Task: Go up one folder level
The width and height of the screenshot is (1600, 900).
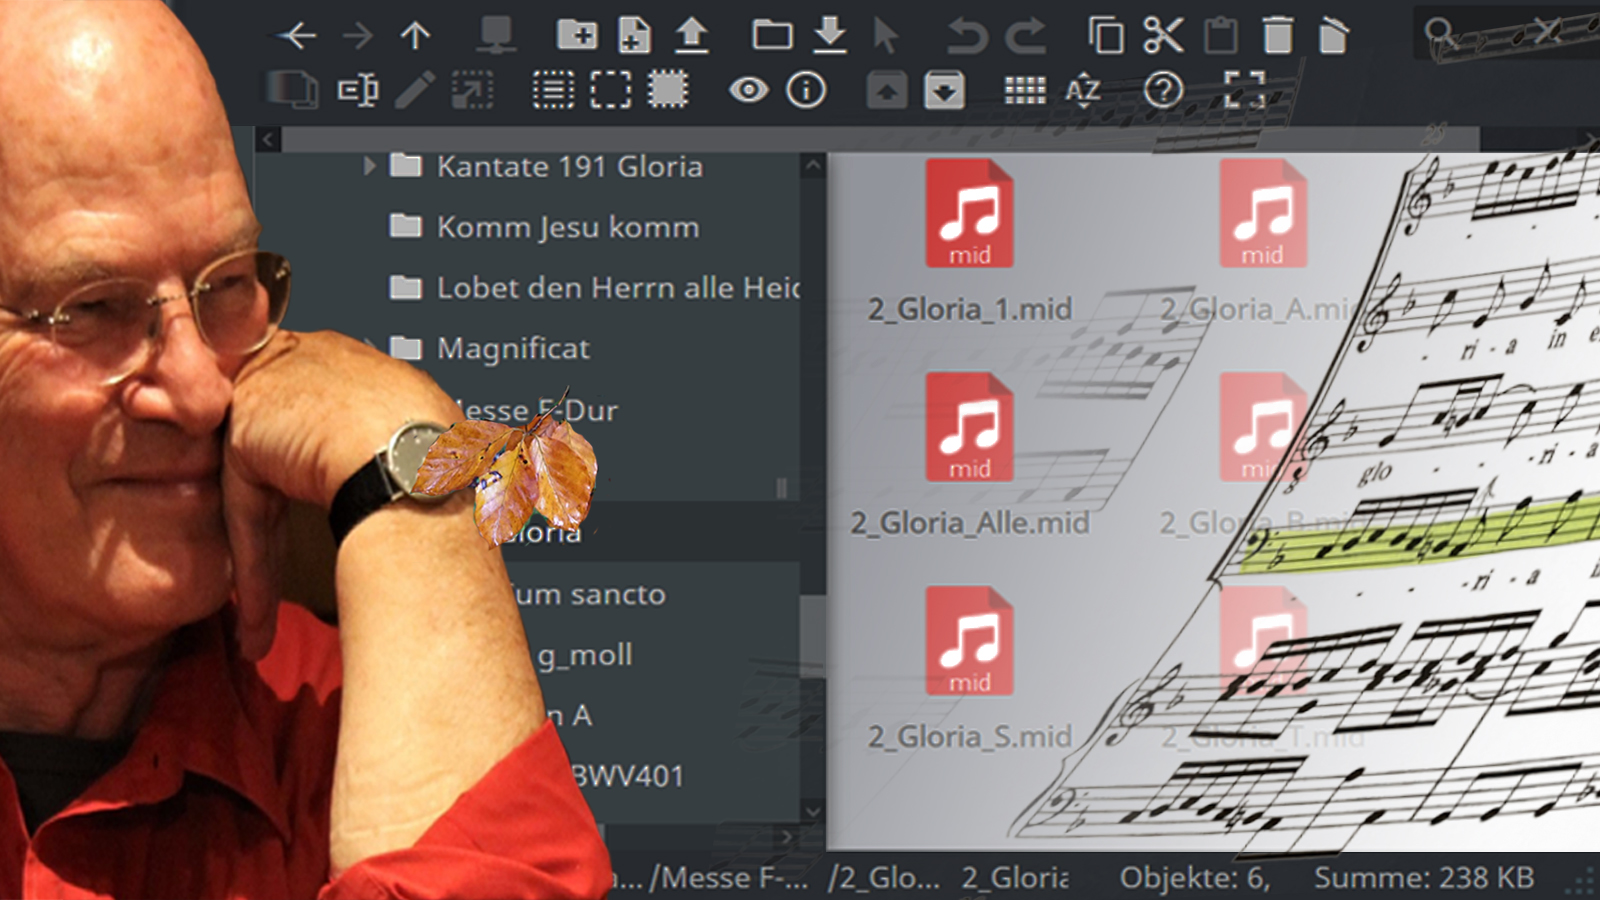Action: click(x=415, y=36)
